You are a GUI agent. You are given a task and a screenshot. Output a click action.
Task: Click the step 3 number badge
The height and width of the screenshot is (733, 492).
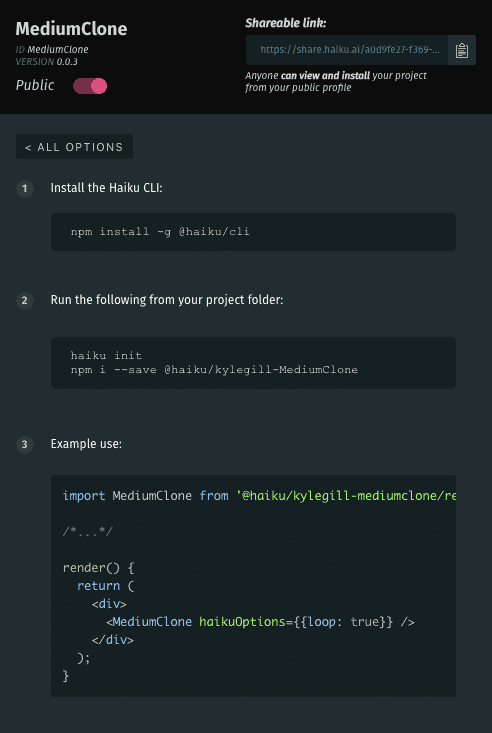pyautogui.click(x=25, y=444)
